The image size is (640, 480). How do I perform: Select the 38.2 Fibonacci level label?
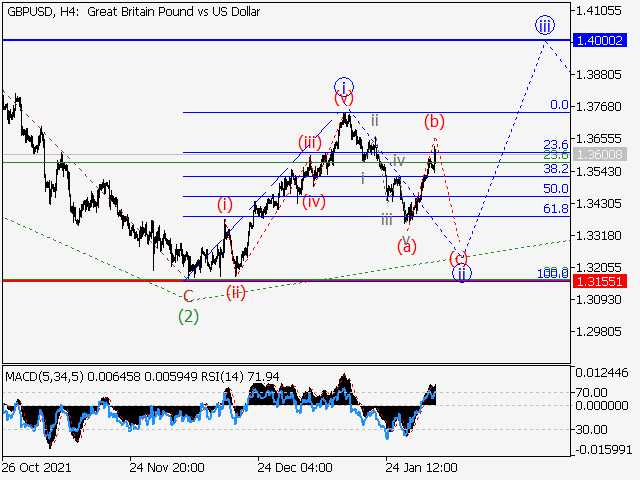pyautogui.click(x=556, y=169)
